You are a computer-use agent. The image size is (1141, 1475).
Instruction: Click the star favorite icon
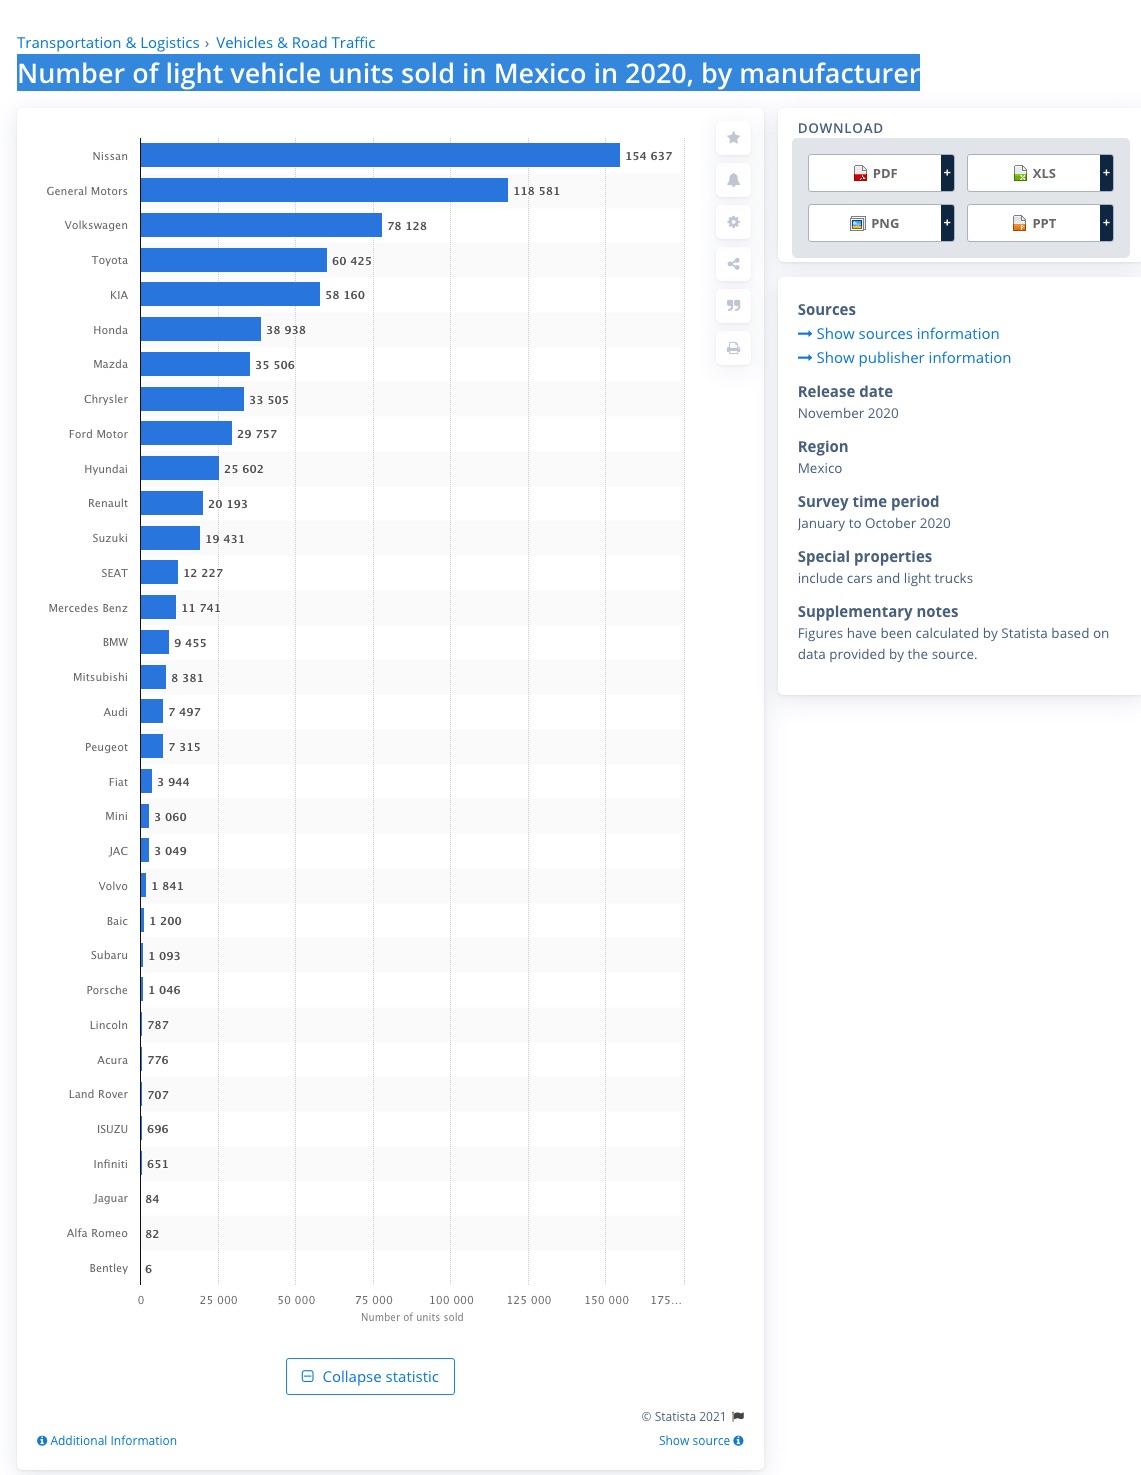point(733,138)
